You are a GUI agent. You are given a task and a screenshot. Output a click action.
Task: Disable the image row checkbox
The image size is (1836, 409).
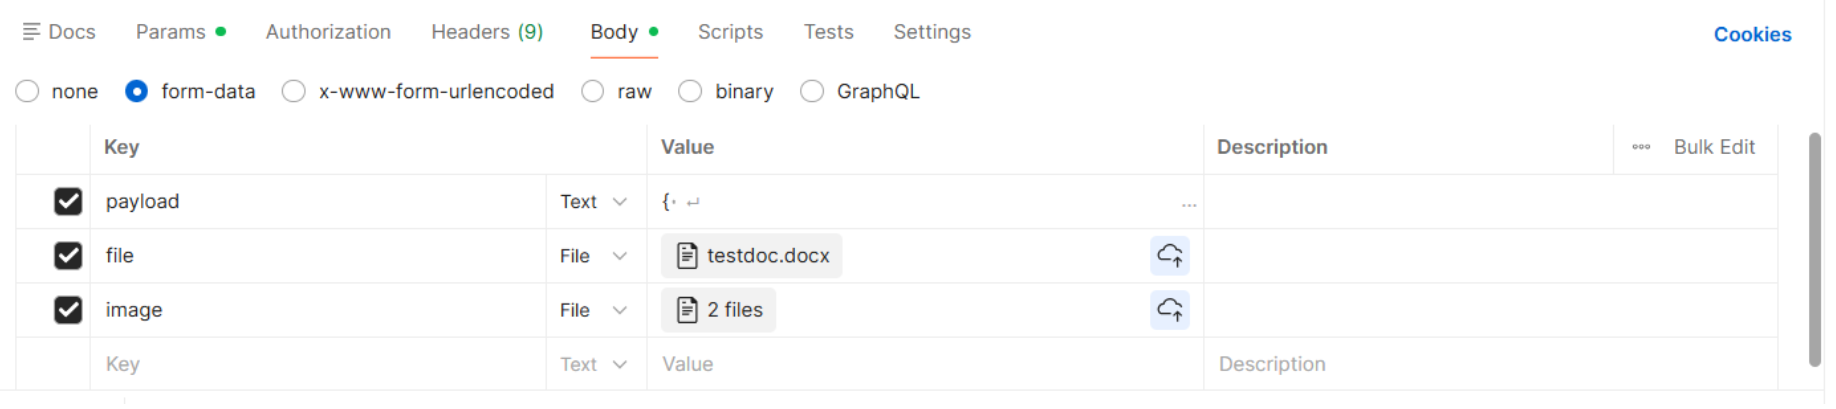(x=68, y=310)
